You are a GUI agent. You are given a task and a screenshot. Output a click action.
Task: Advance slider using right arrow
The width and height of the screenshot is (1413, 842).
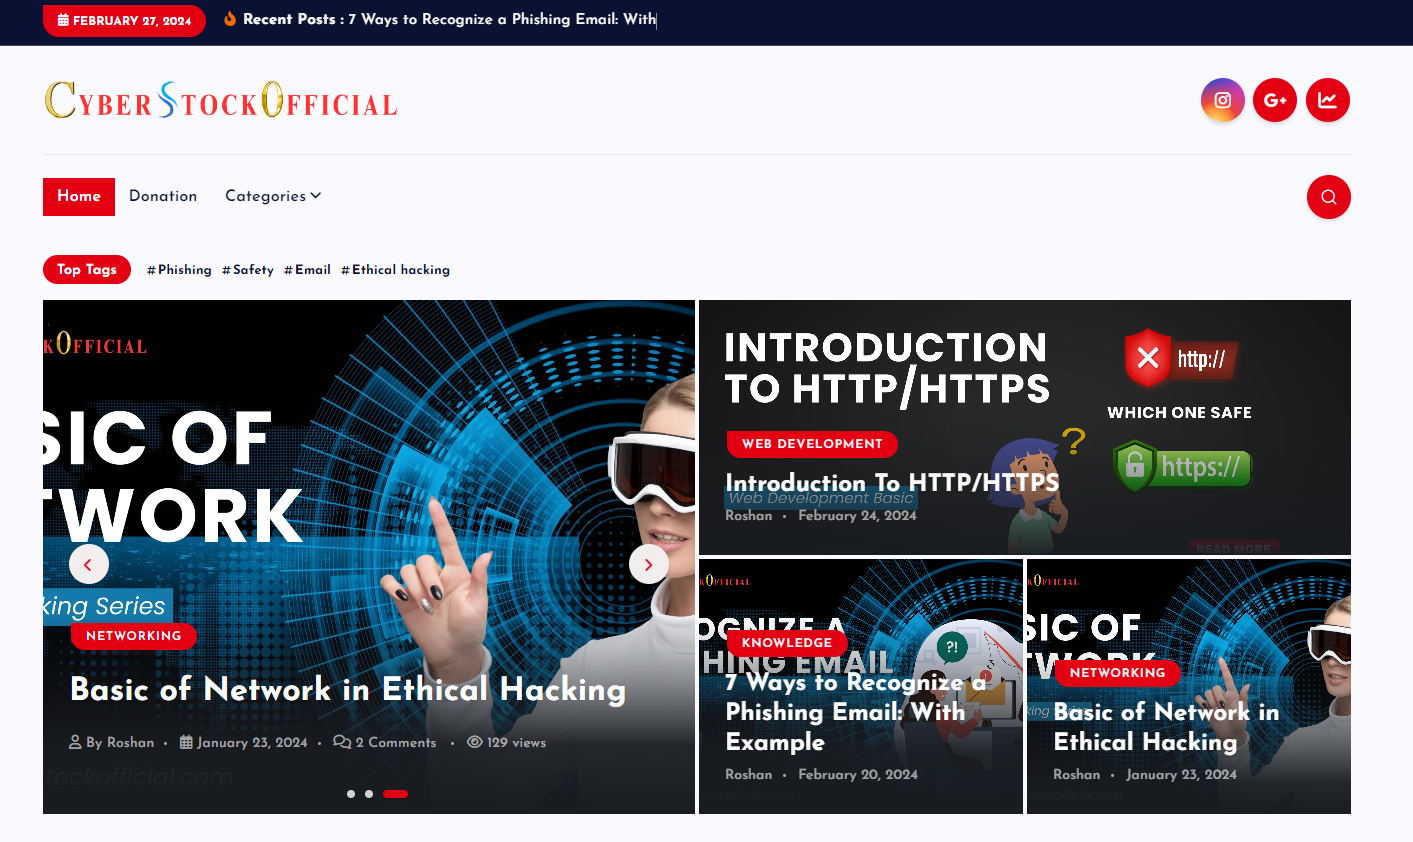click(648, 565)
